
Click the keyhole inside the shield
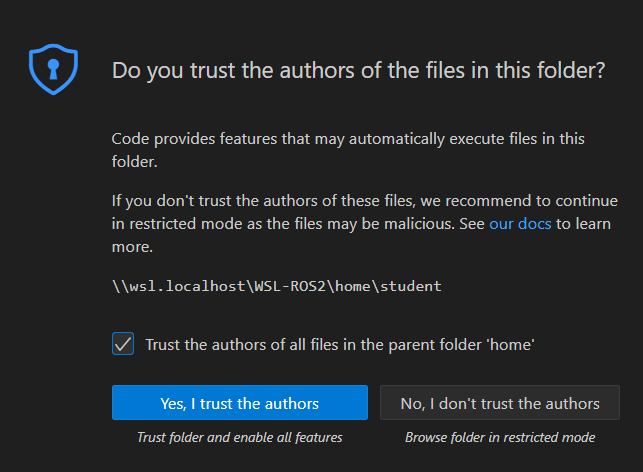[50, 67]
